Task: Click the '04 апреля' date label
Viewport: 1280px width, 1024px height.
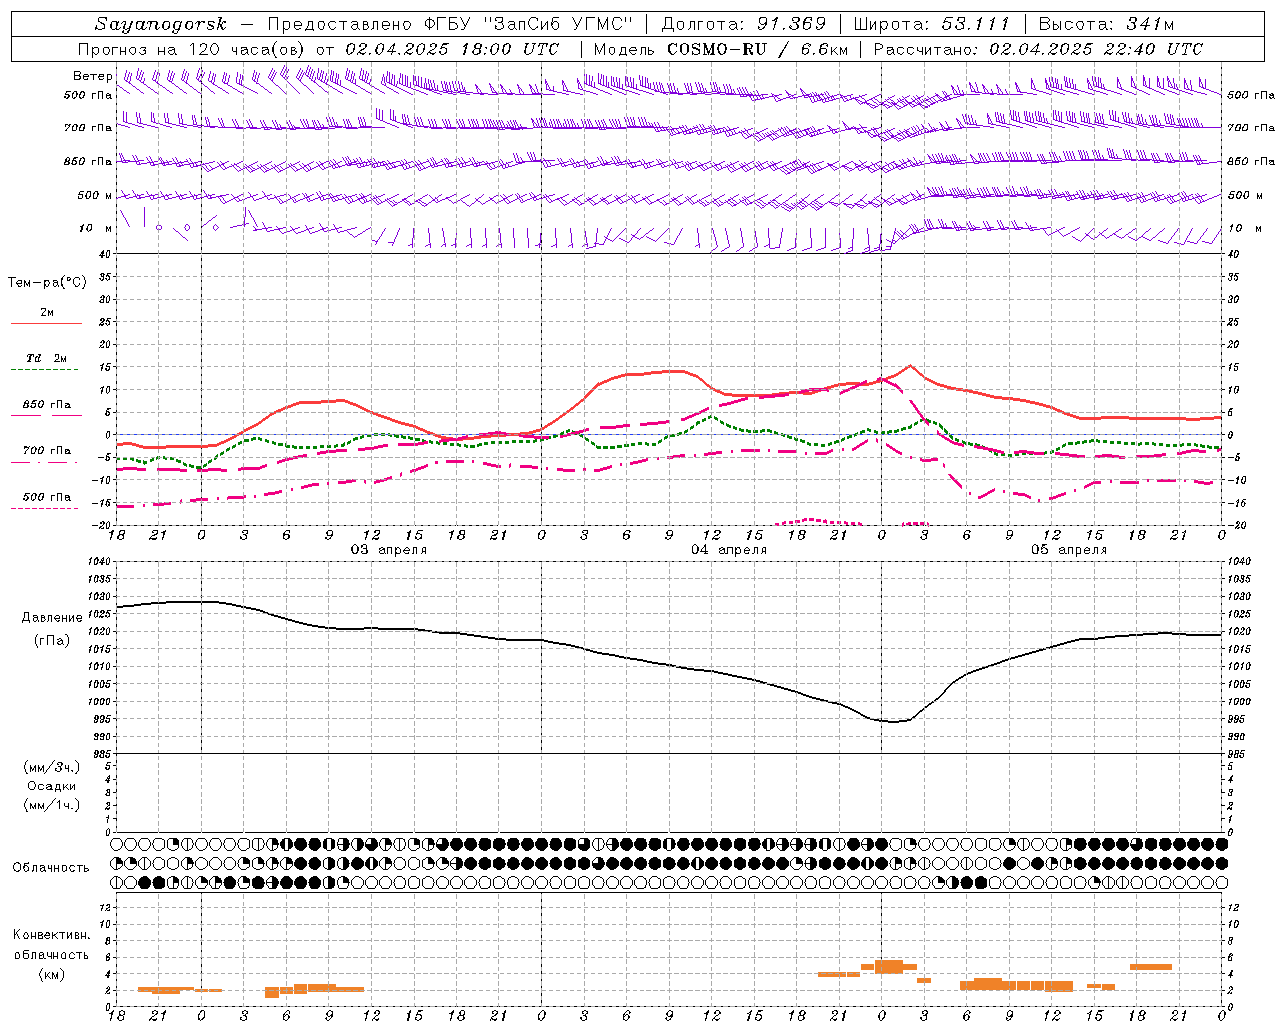Action: coord(729,550)
